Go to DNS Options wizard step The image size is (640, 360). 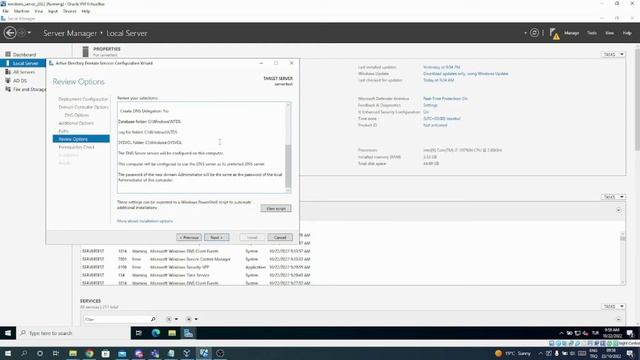pyautogui.click(x=76, y=115)
